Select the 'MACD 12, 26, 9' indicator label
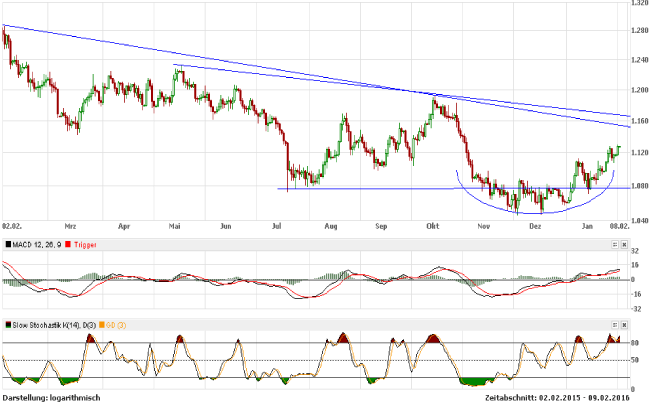Screen dimensions: 650x404 click(36, 242)
